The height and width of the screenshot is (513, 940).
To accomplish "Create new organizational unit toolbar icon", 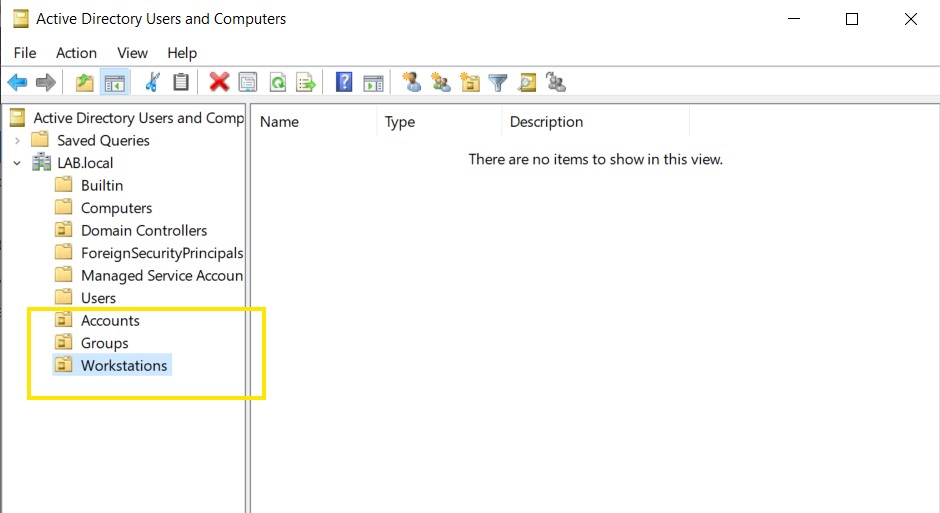I will pyautogui.click(x=469, y=82).
